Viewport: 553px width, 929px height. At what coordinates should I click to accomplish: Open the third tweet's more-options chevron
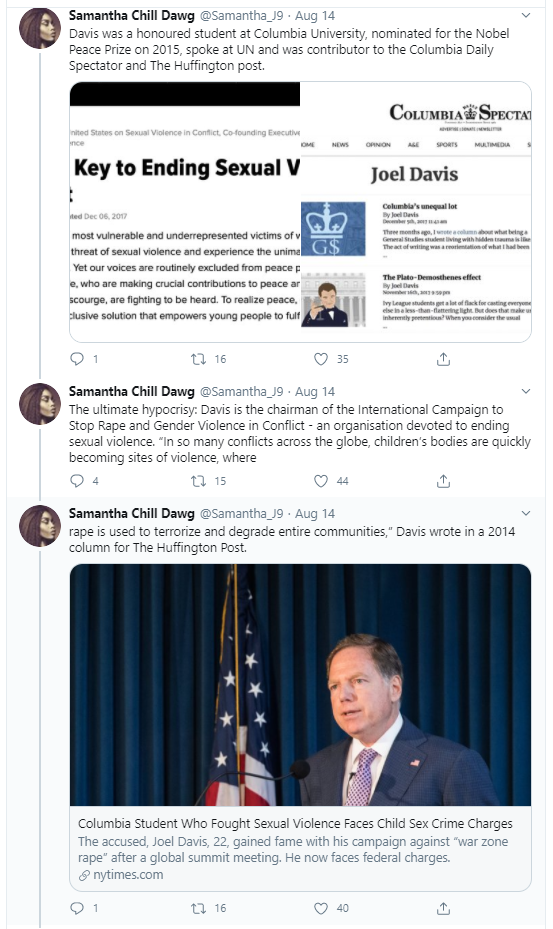tap(526, 513)
